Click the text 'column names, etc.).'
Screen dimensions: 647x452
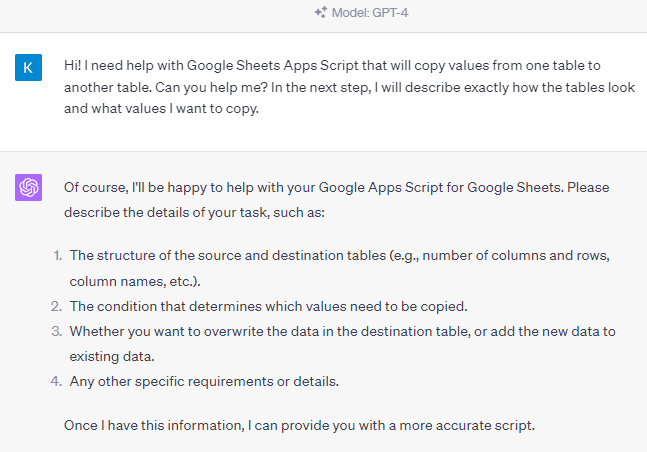(x=135, y=282)
